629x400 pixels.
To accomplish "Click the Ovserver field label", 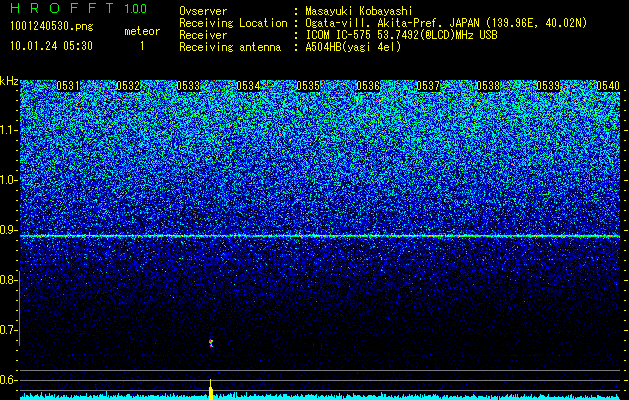I will (203, 11).
